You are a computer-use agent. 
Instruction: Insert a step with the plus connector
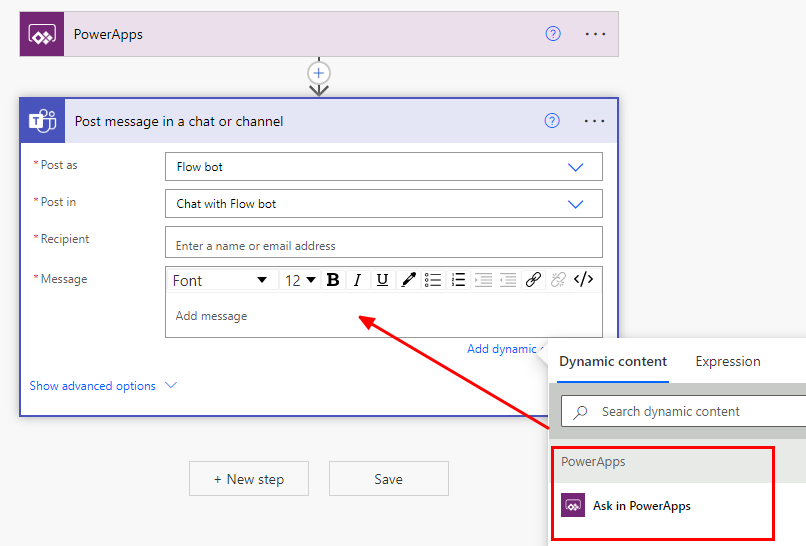[319, 73]
